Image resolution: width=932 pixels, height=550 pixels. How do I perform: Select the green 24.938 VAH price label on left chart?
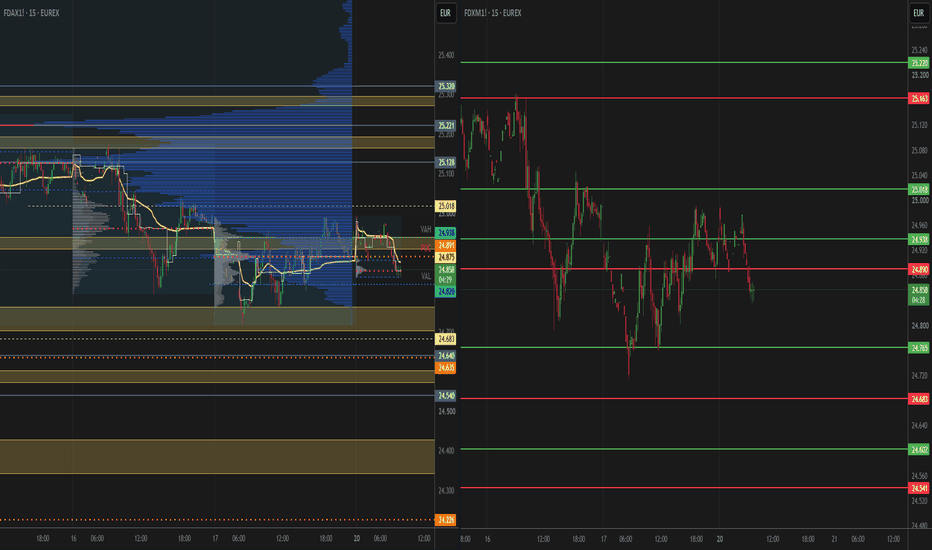446,233
